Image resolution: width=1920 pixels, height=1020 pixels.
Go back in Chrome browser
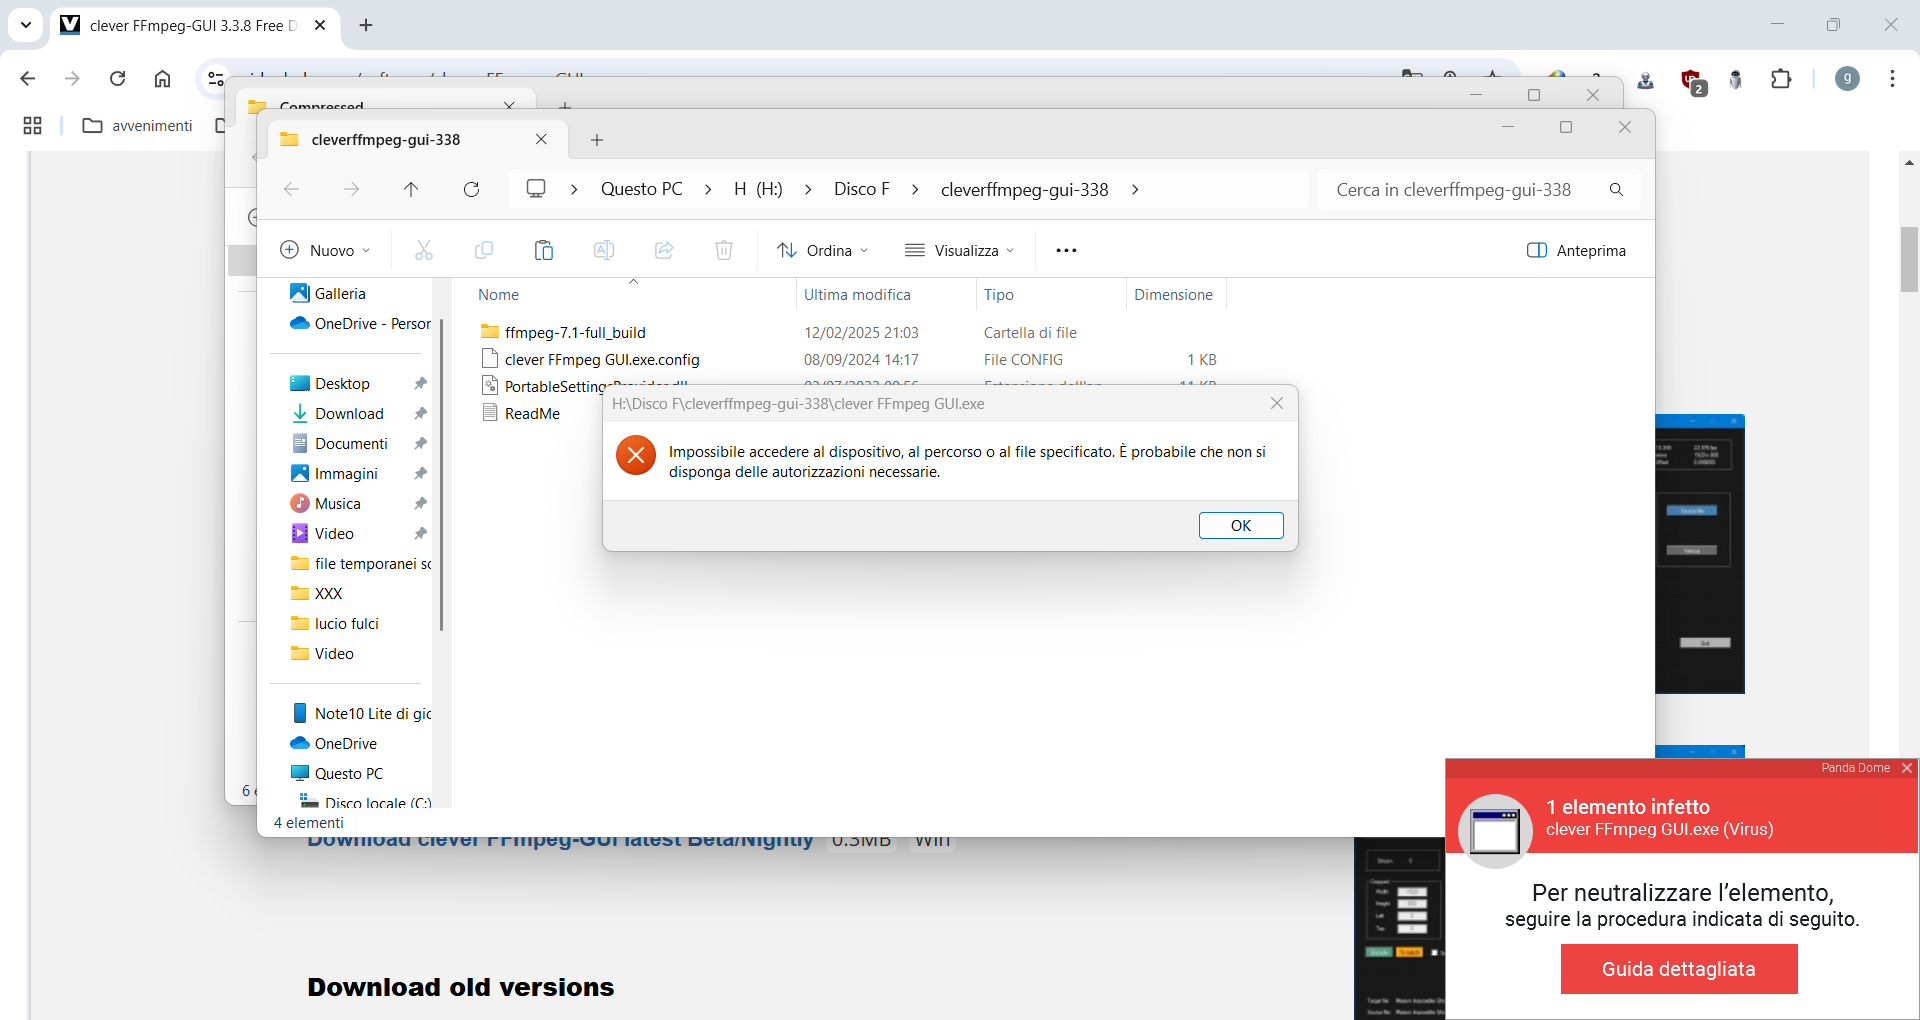coord(28,79)
